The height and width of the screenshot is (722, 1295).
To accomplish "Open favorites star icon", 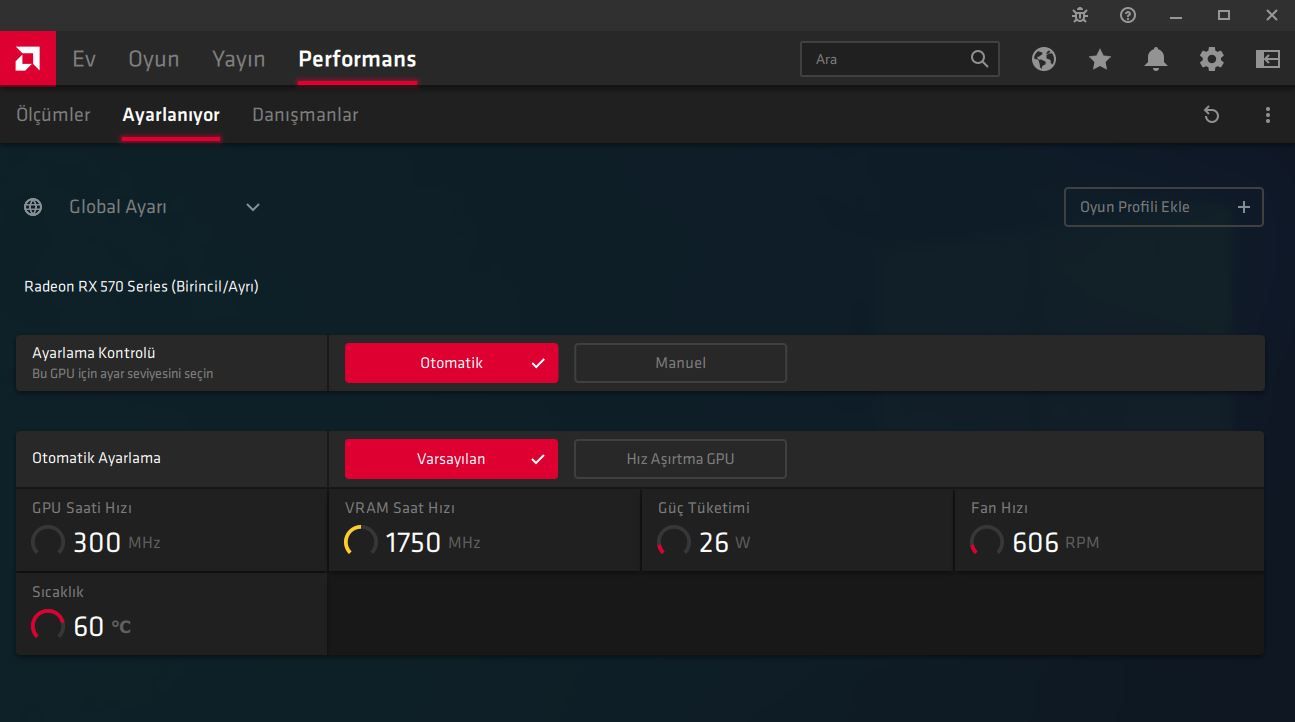I will pos(1100,59).
